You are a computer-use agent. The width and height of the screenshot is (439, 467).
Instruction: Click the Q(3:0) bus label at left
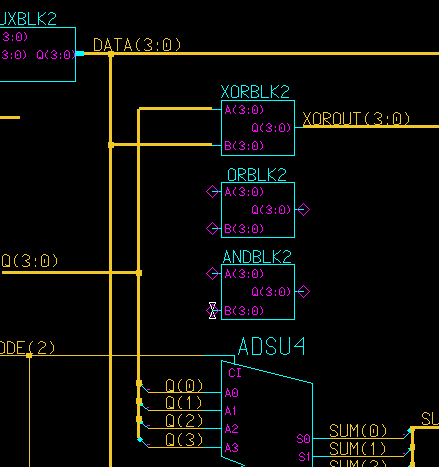[x=30, y=261]
